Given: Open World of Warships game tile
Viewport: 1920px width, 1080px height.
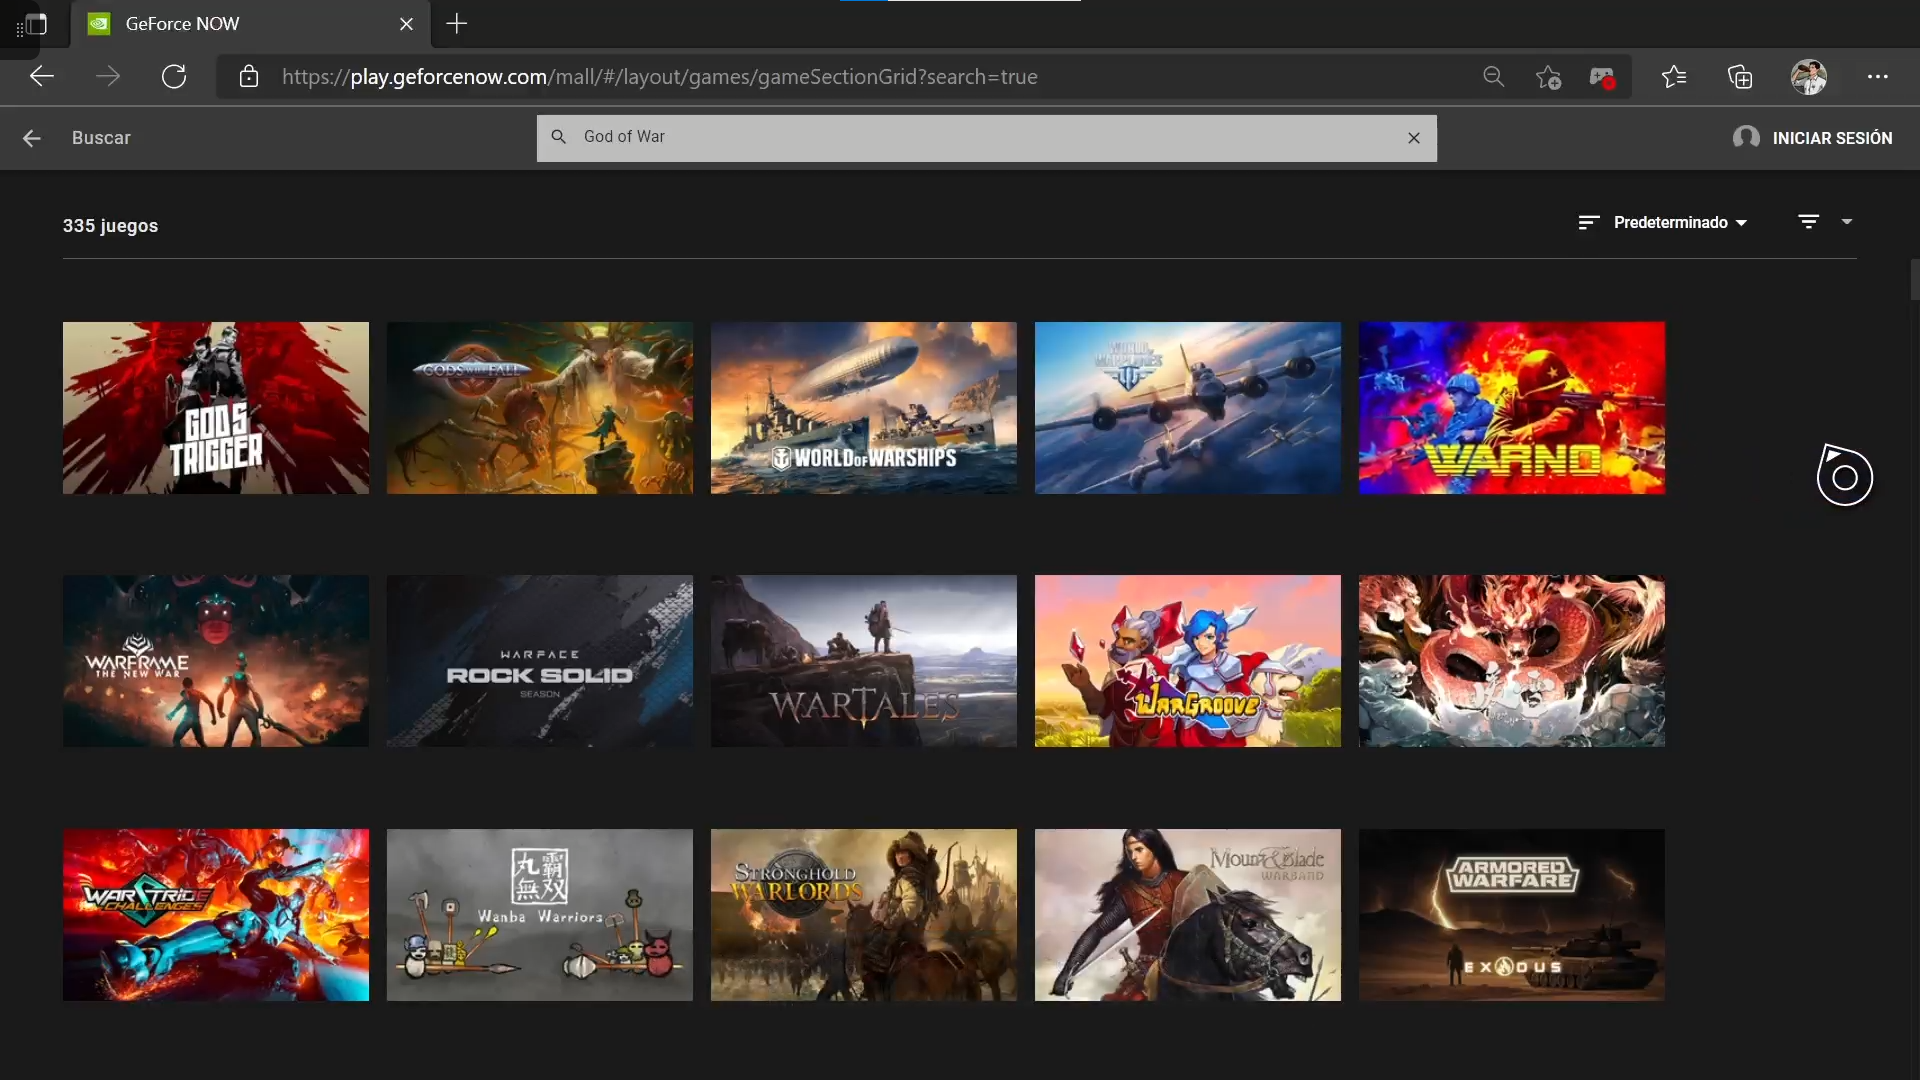Looking at the screenshot, I should [864, 408].
